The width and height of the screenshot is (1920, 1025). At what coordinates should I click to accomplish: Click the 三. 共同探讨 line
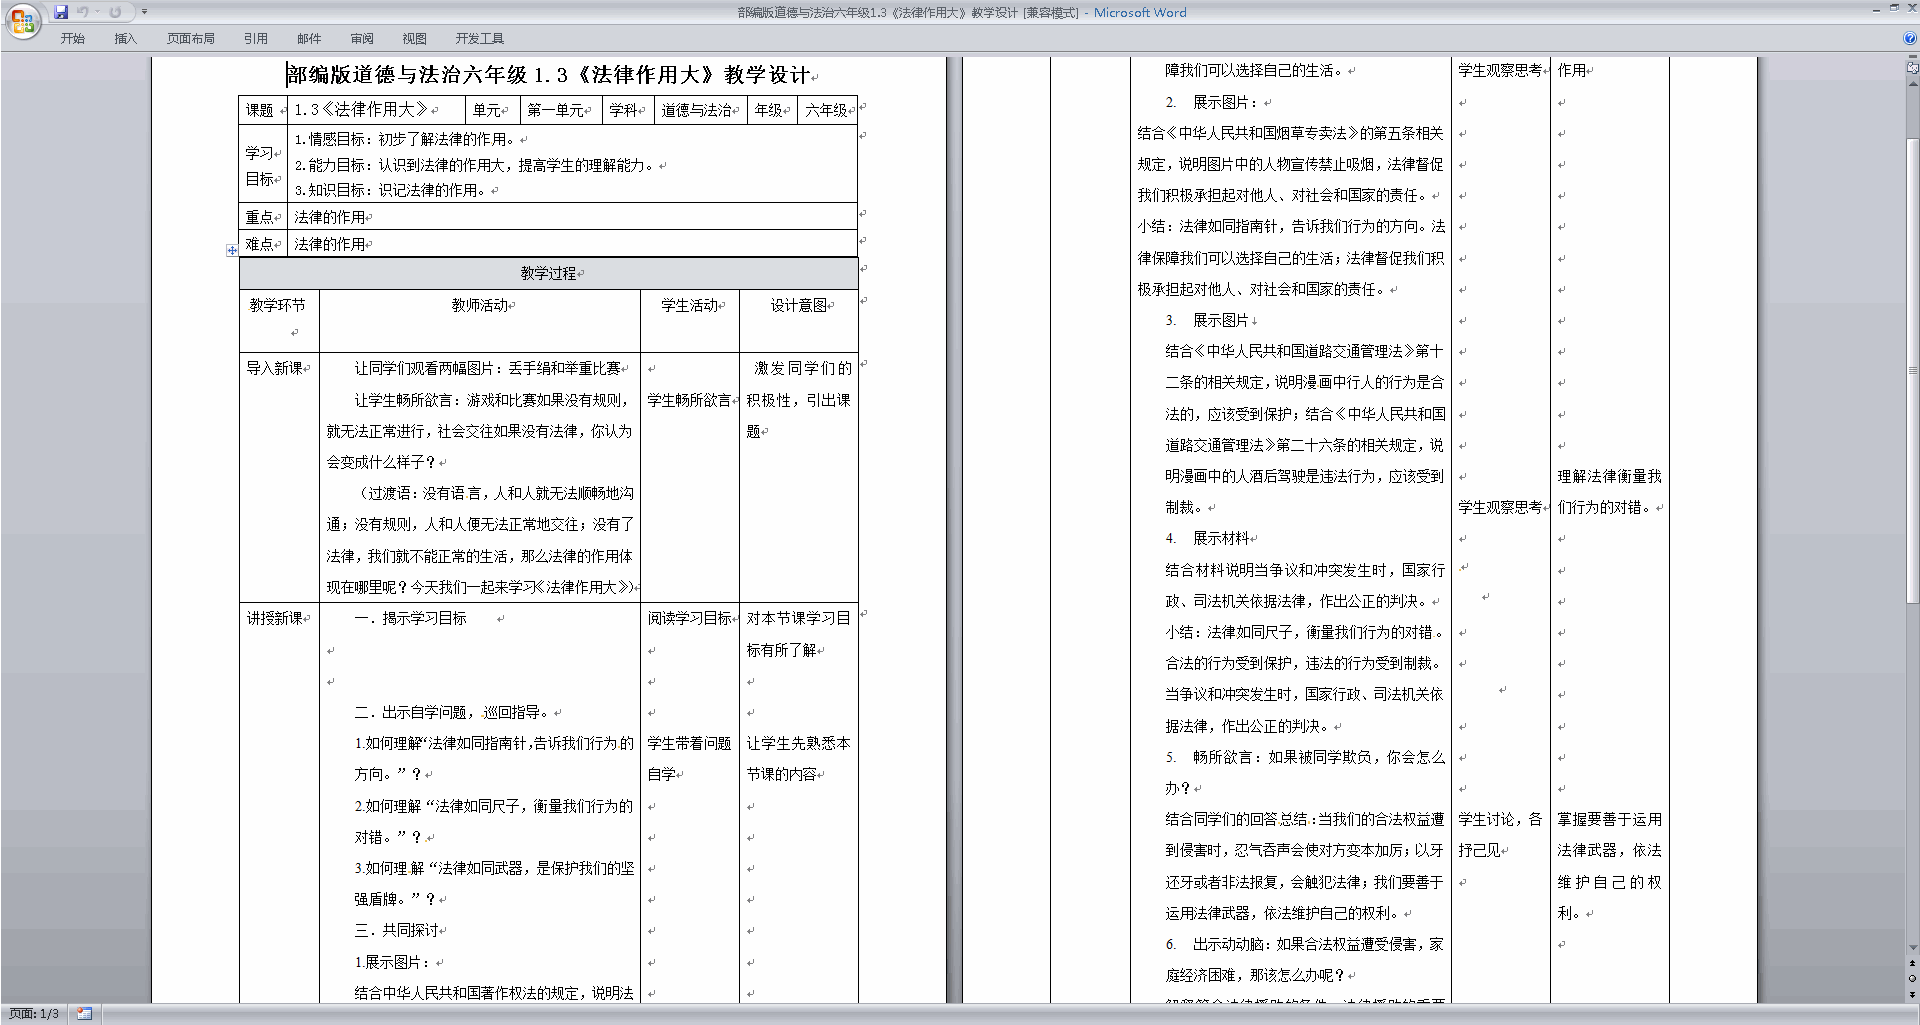(x=396, y=931)
